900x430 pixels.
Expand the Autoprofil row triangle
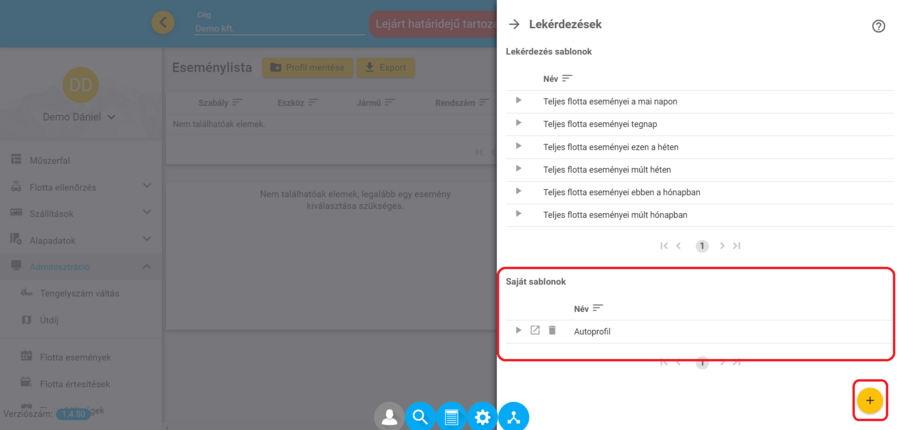[x=518, y=331]
